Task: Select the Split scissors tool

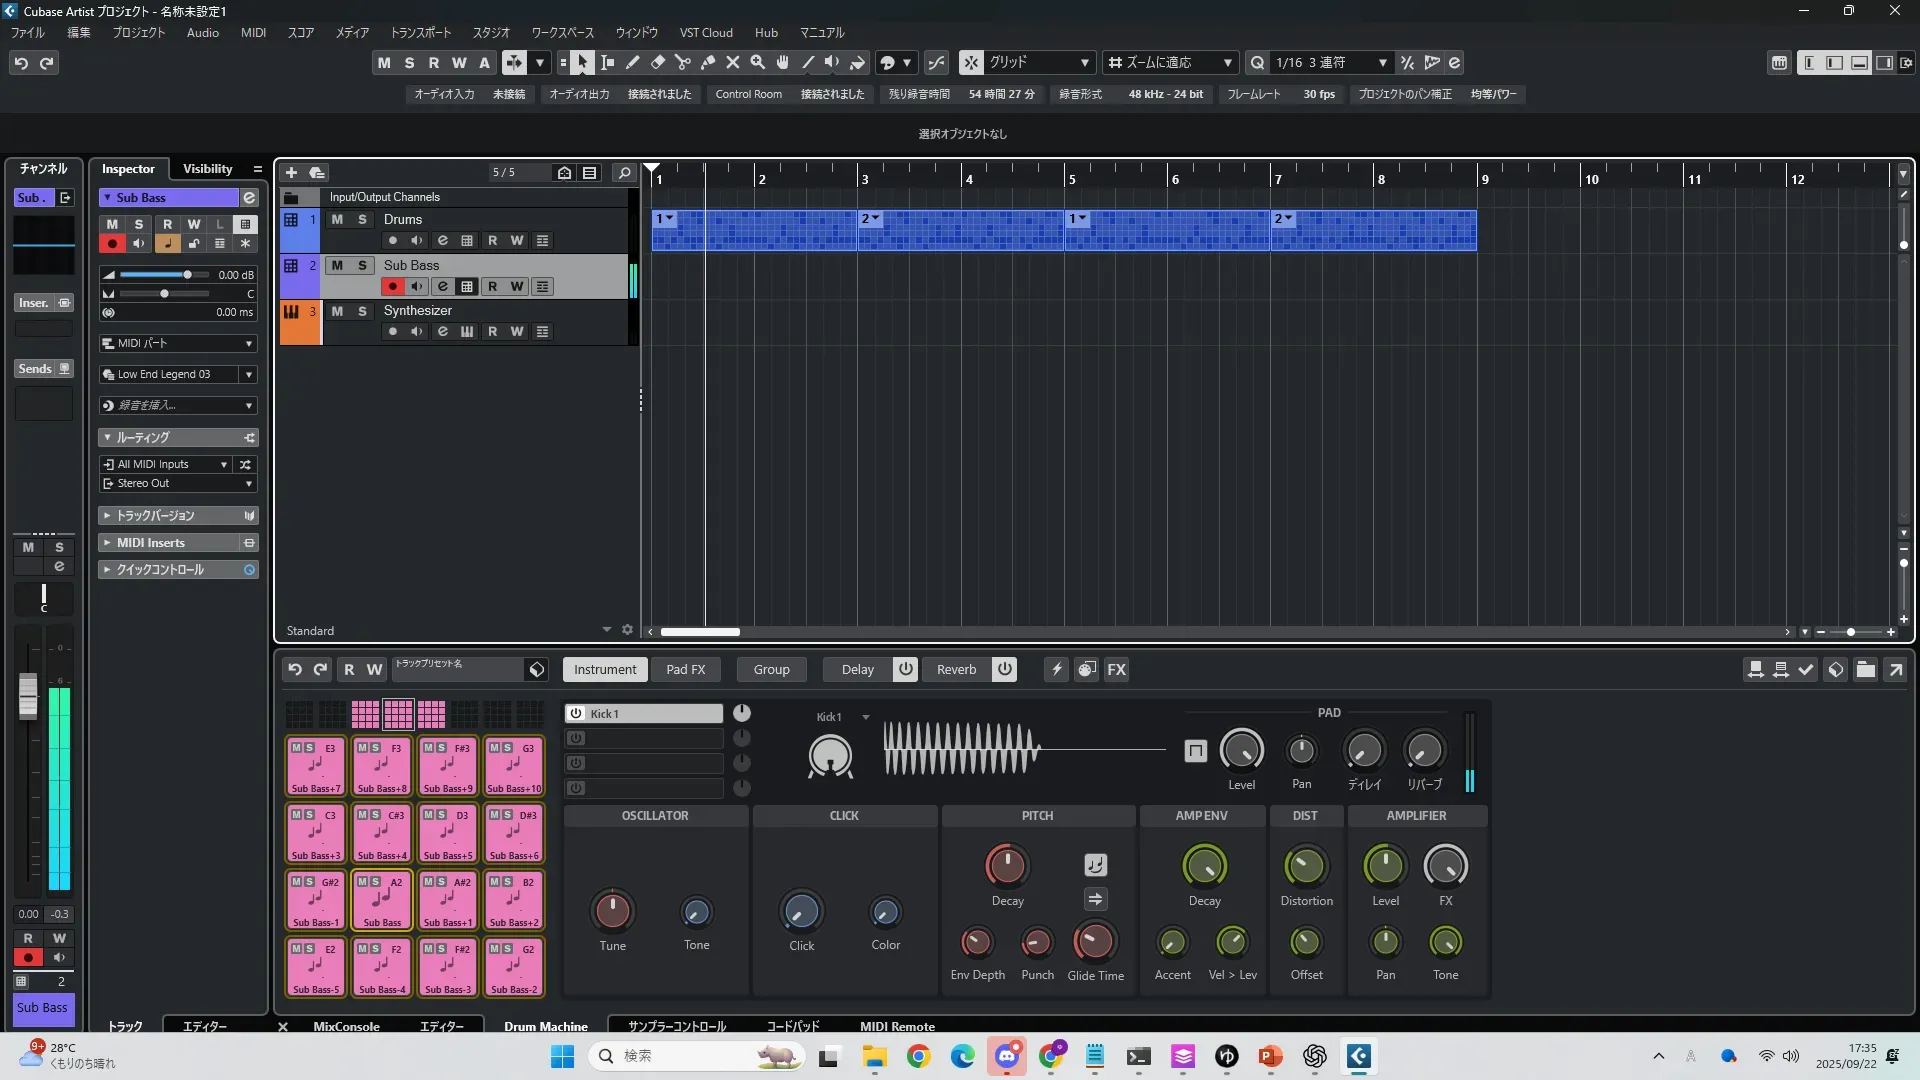Action: coord(683,63)
